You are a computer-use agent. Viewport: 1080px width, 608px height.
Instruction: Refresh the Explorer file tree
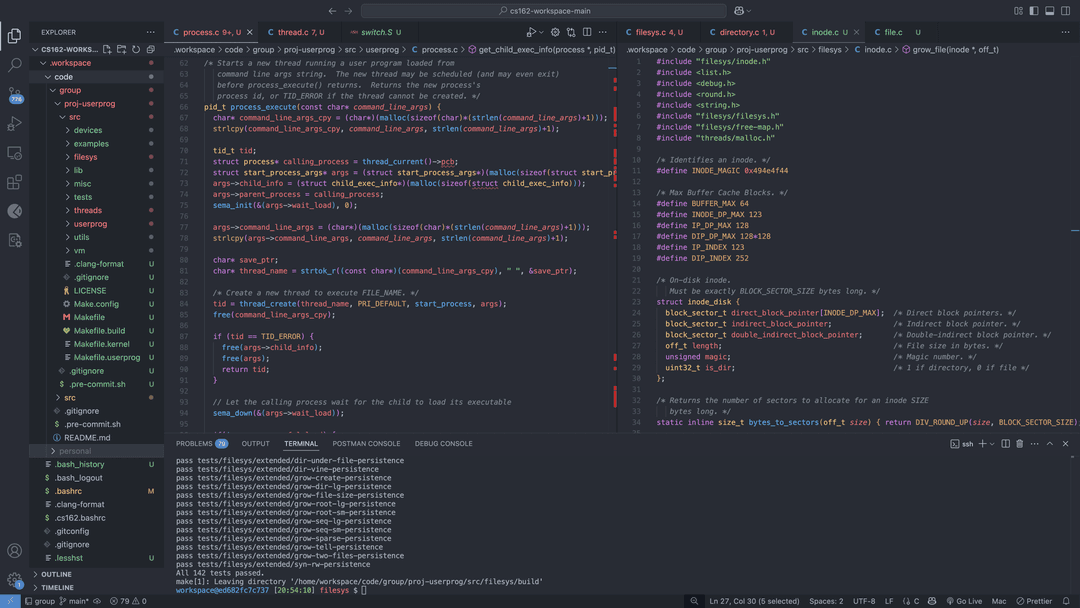click(136, 49)
